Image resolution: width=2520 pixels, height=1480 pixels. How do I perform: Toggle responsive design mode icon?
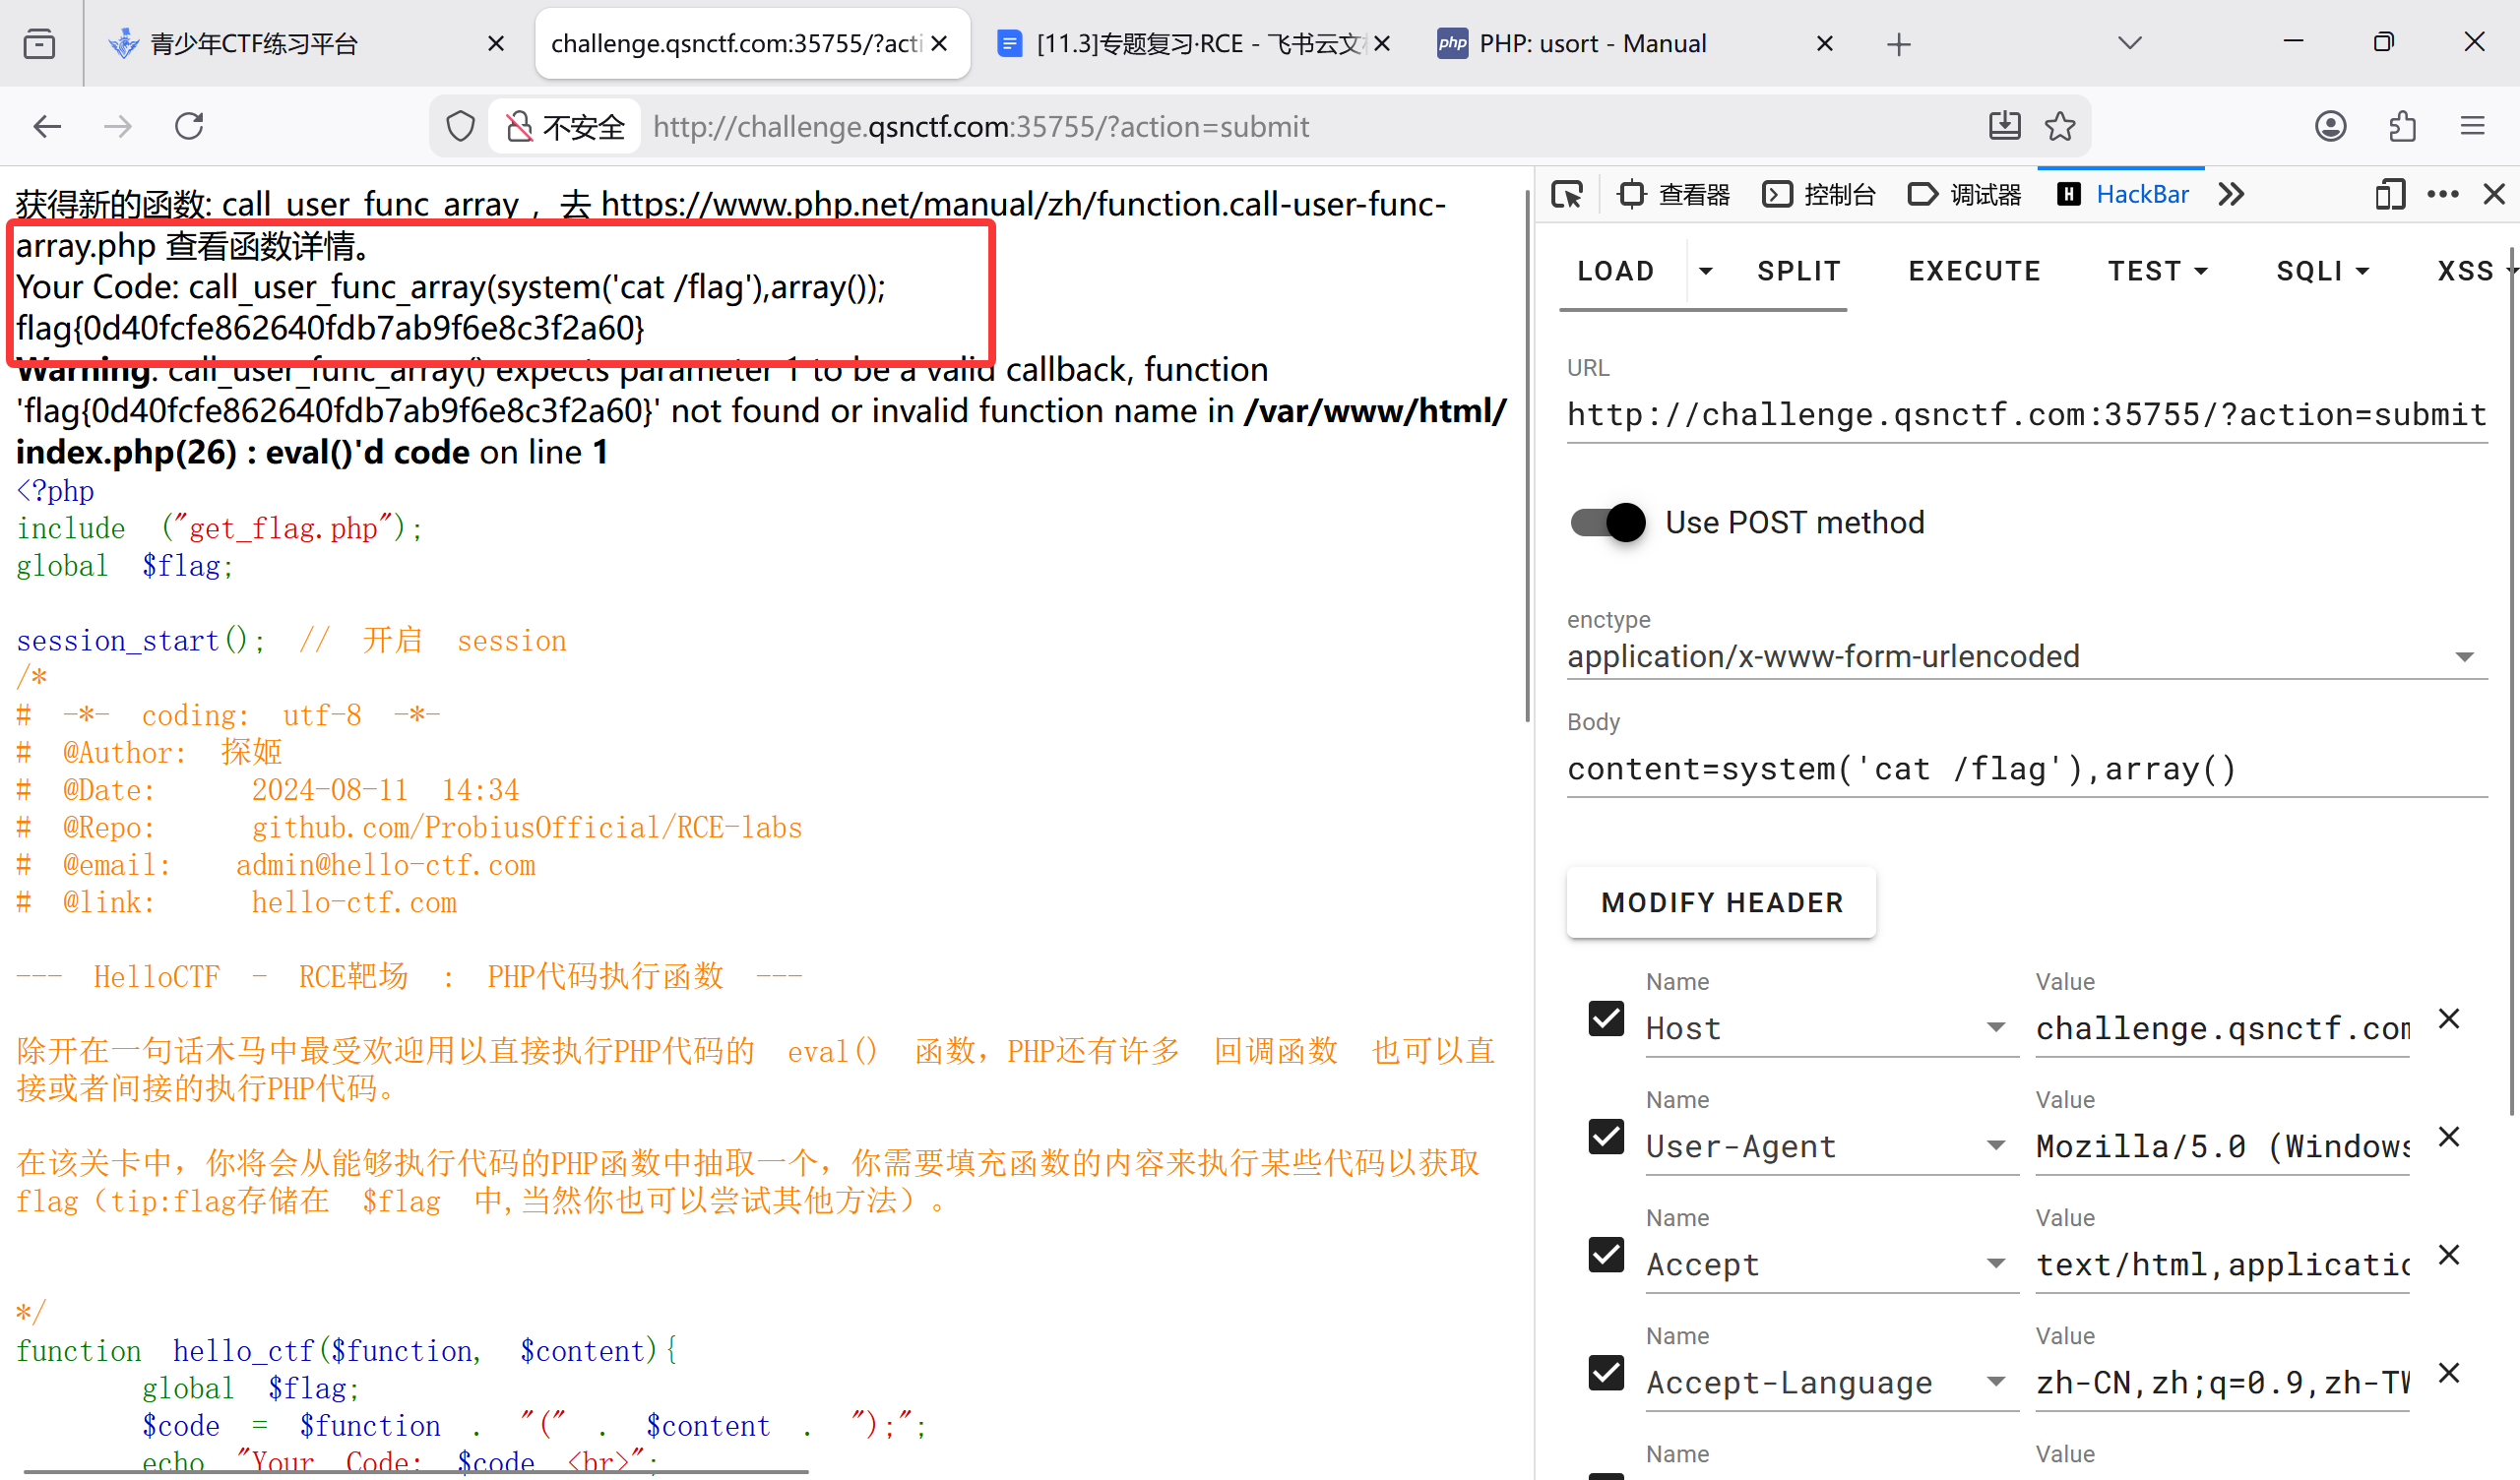pyautogui.click(x=2389, y=194)
